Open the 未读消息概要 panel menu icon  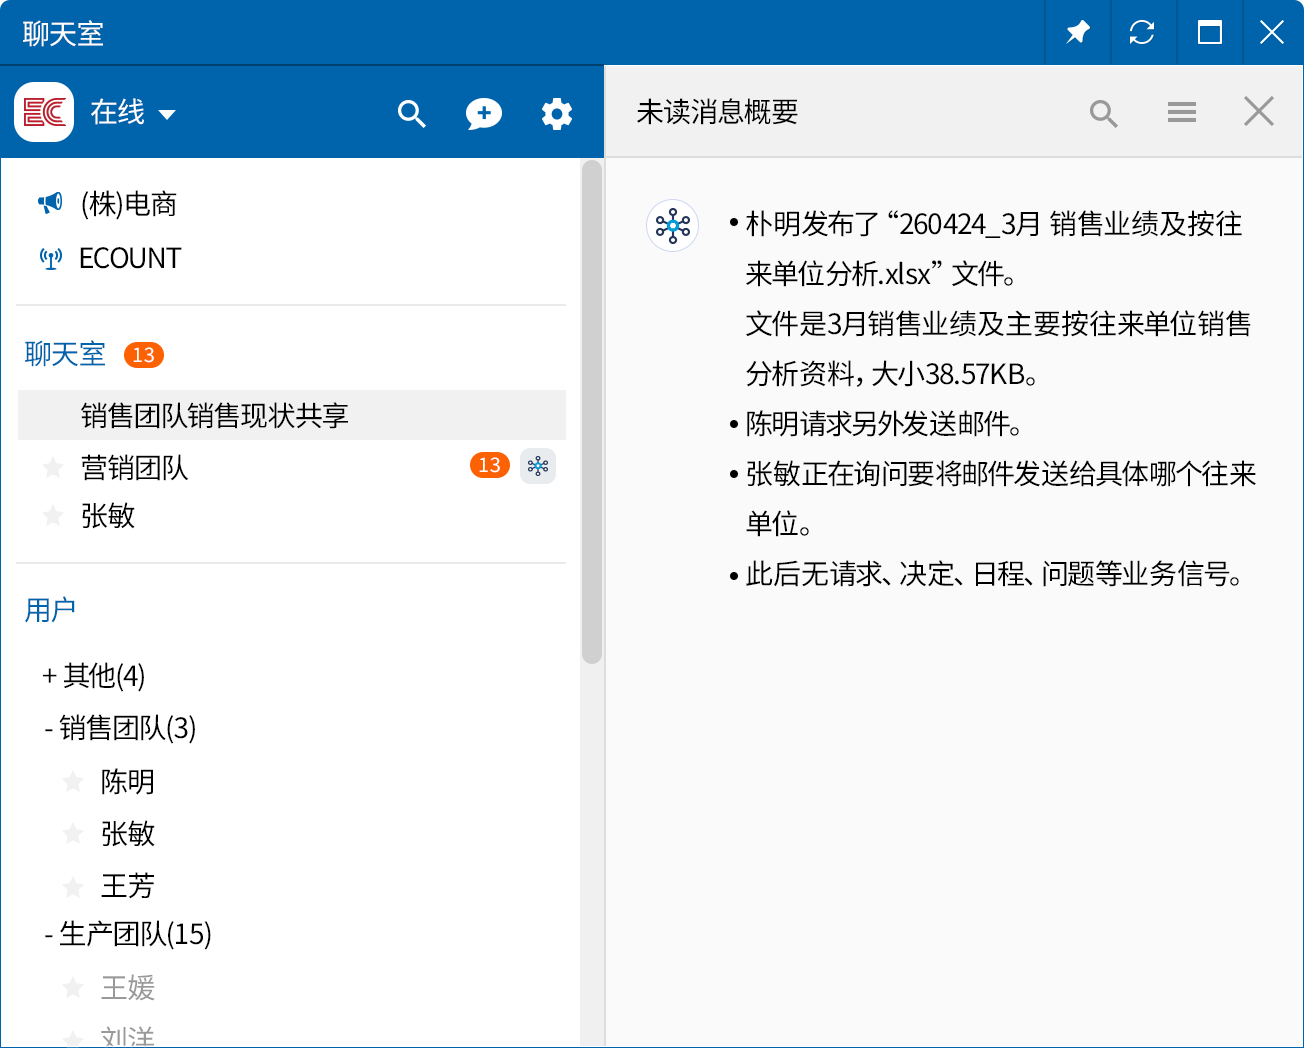pos(1182,112)
